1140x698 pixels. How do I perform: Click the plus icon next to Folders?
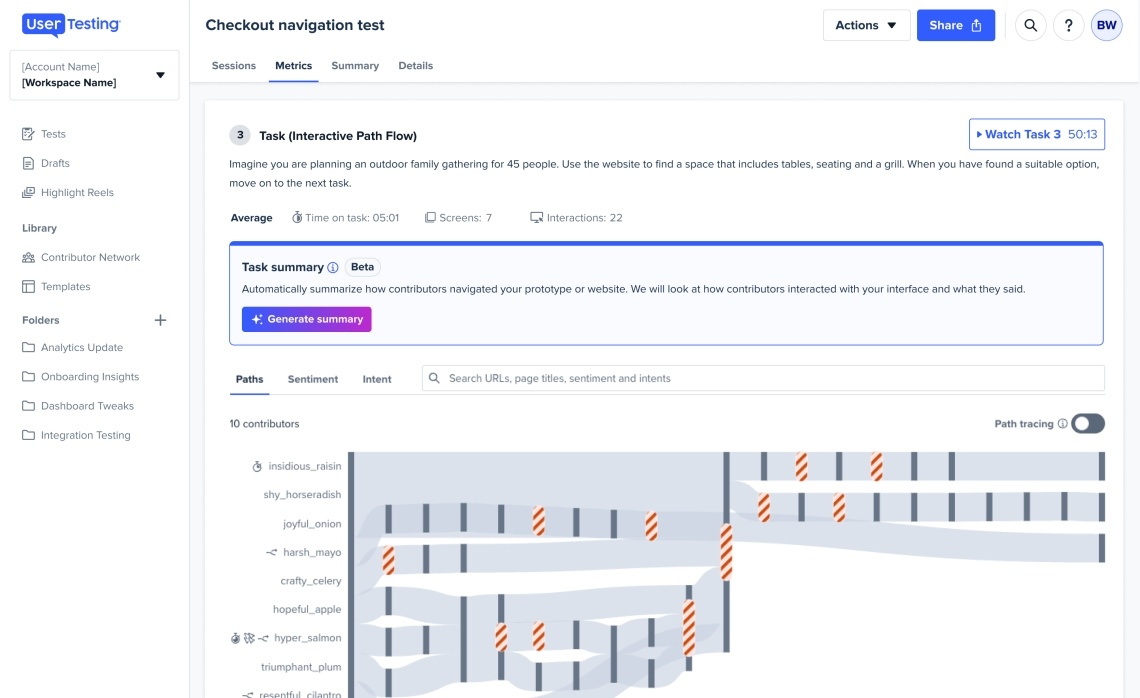point(160,320)
